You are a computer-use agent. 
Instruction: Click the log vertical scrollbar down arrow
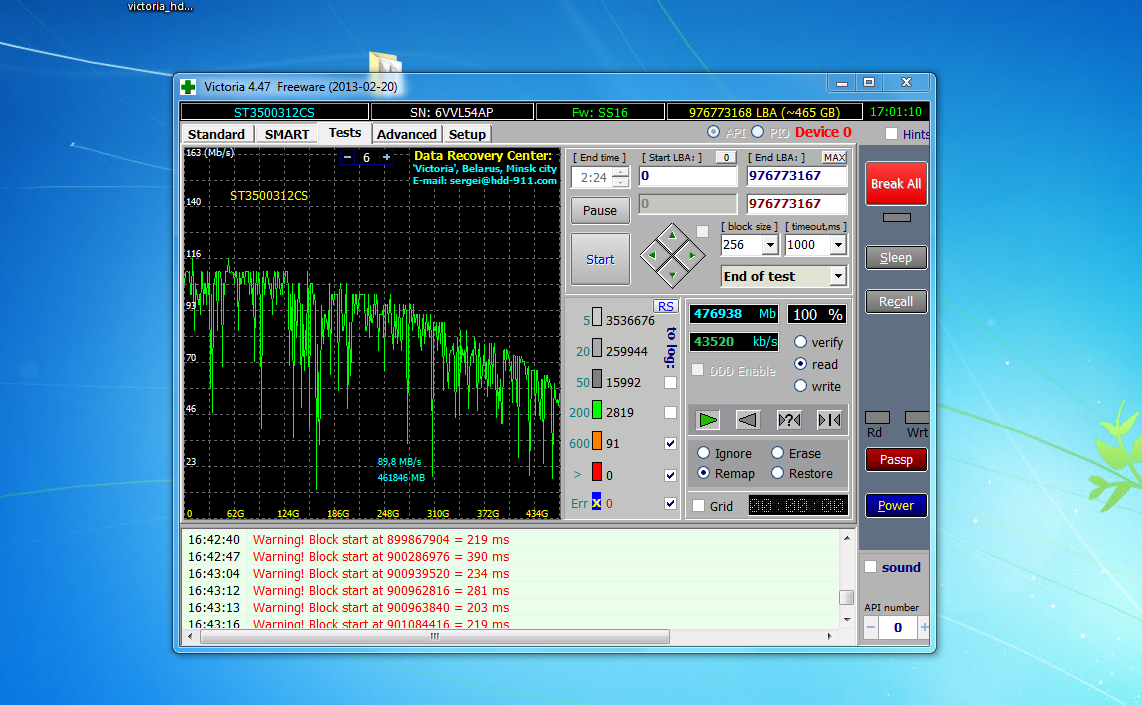tap(846, 619)
